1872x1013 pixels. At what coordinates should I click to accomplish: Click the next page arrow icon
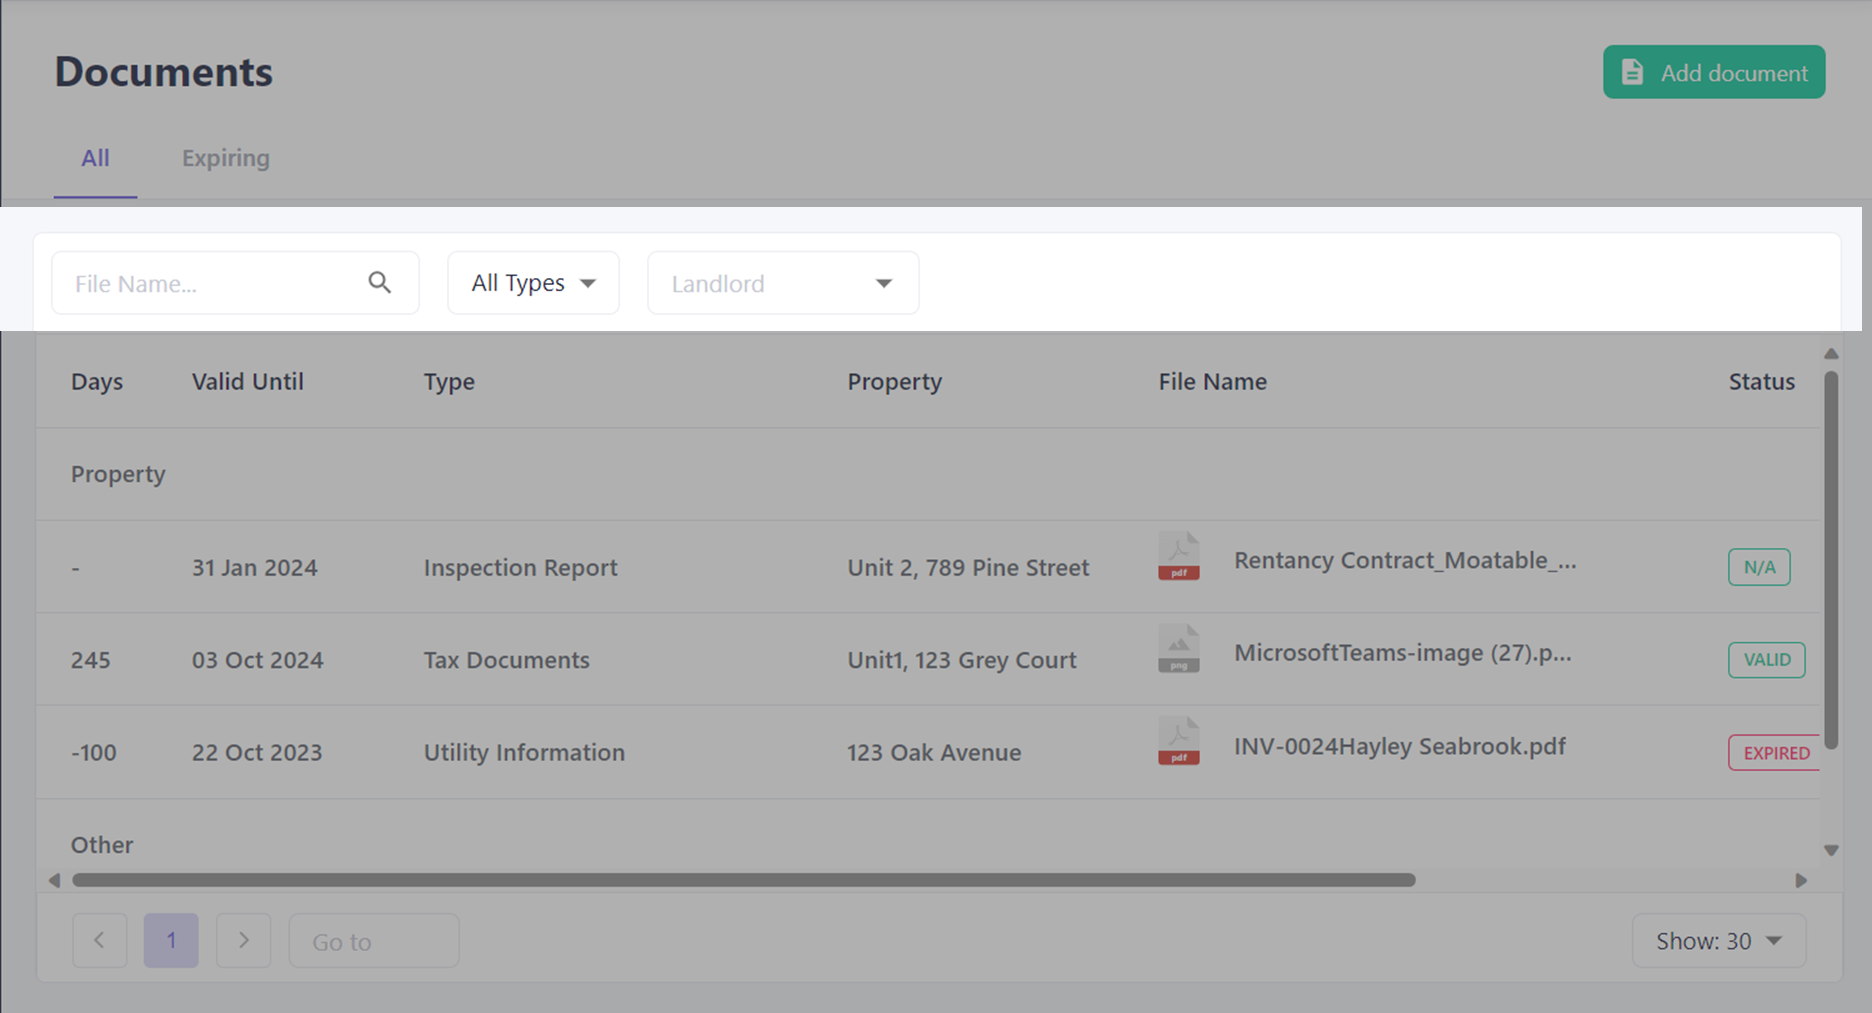click(243, 940)
